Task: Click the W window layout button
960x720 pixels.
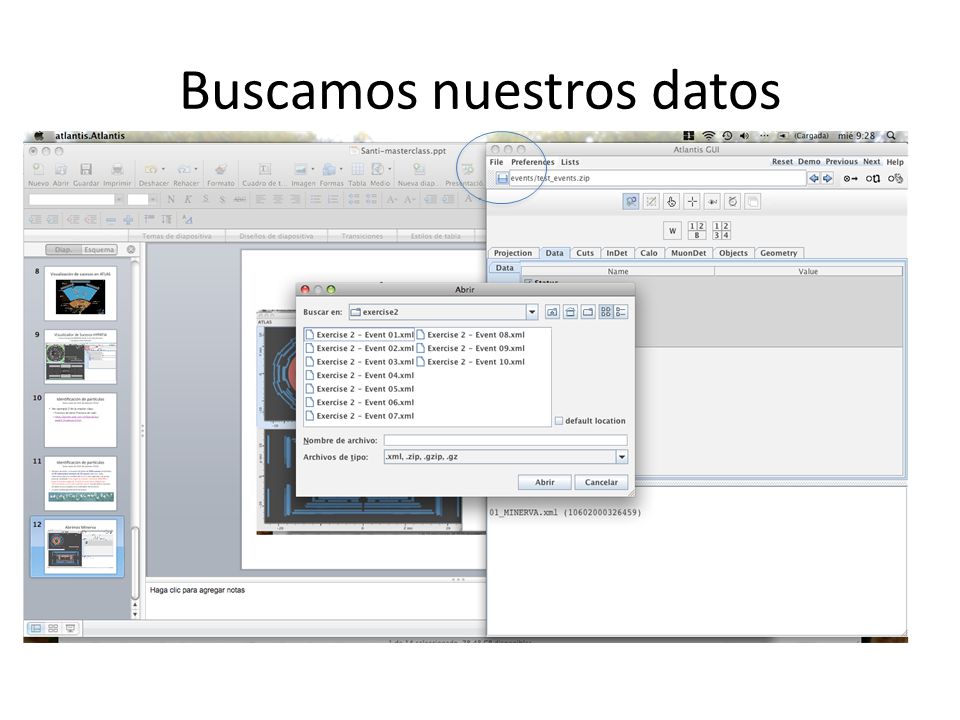Action: (x=672, y=231)
